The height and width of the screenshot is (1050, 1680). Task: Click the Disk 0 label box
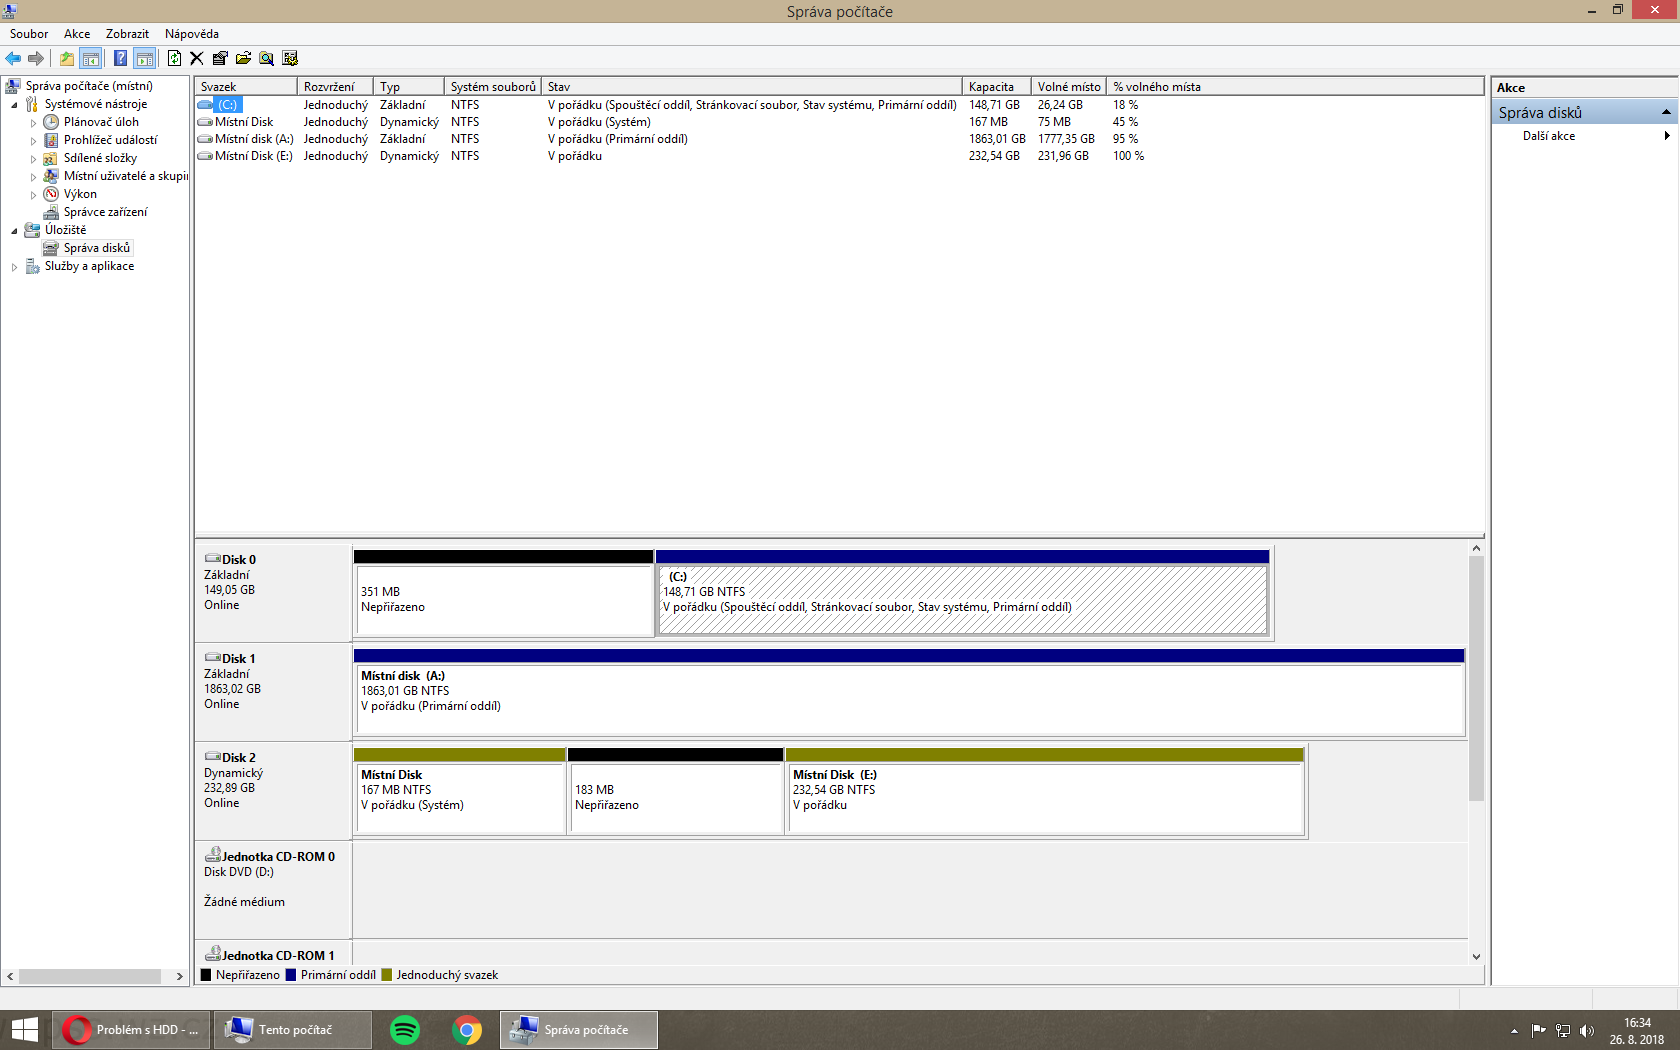point(273,593)
